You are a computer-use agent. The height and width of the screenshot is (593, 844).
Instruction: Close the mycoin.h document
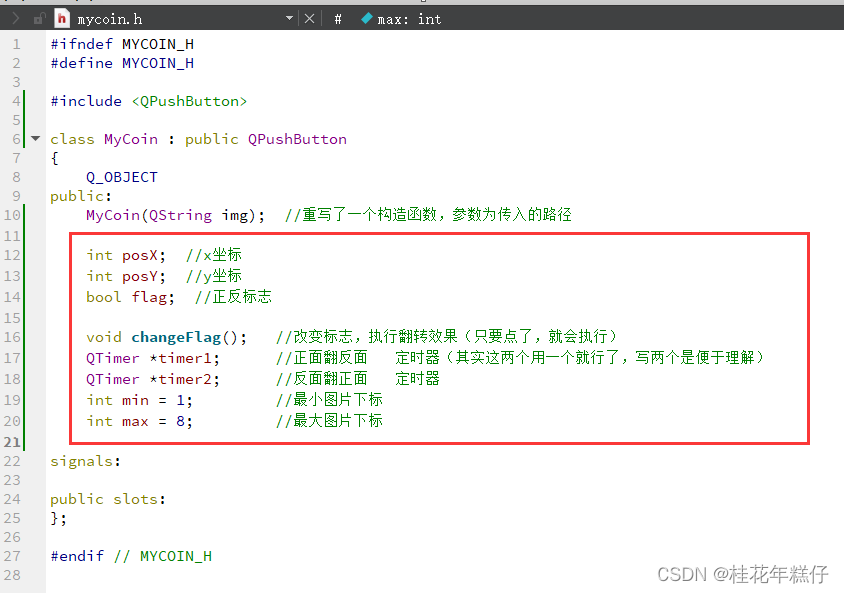pos(310,19)
